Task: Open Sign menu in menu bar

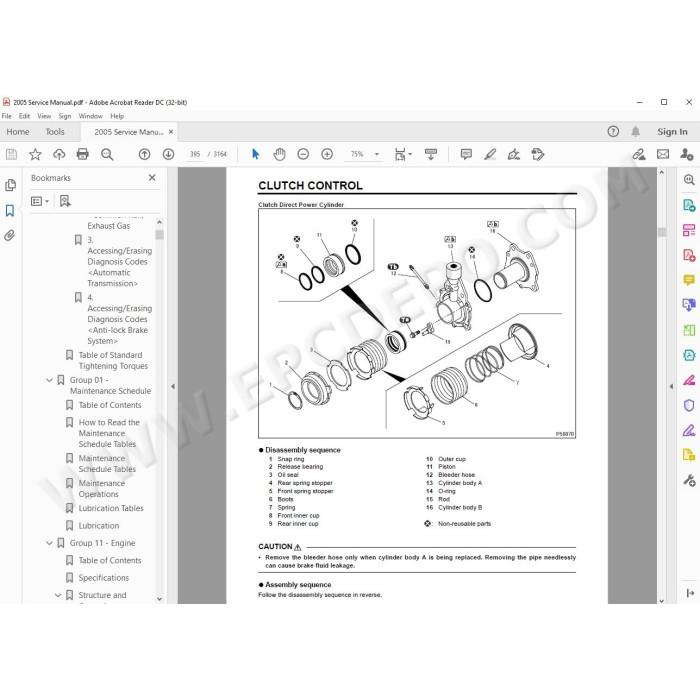Action: [x=65, y=116]
